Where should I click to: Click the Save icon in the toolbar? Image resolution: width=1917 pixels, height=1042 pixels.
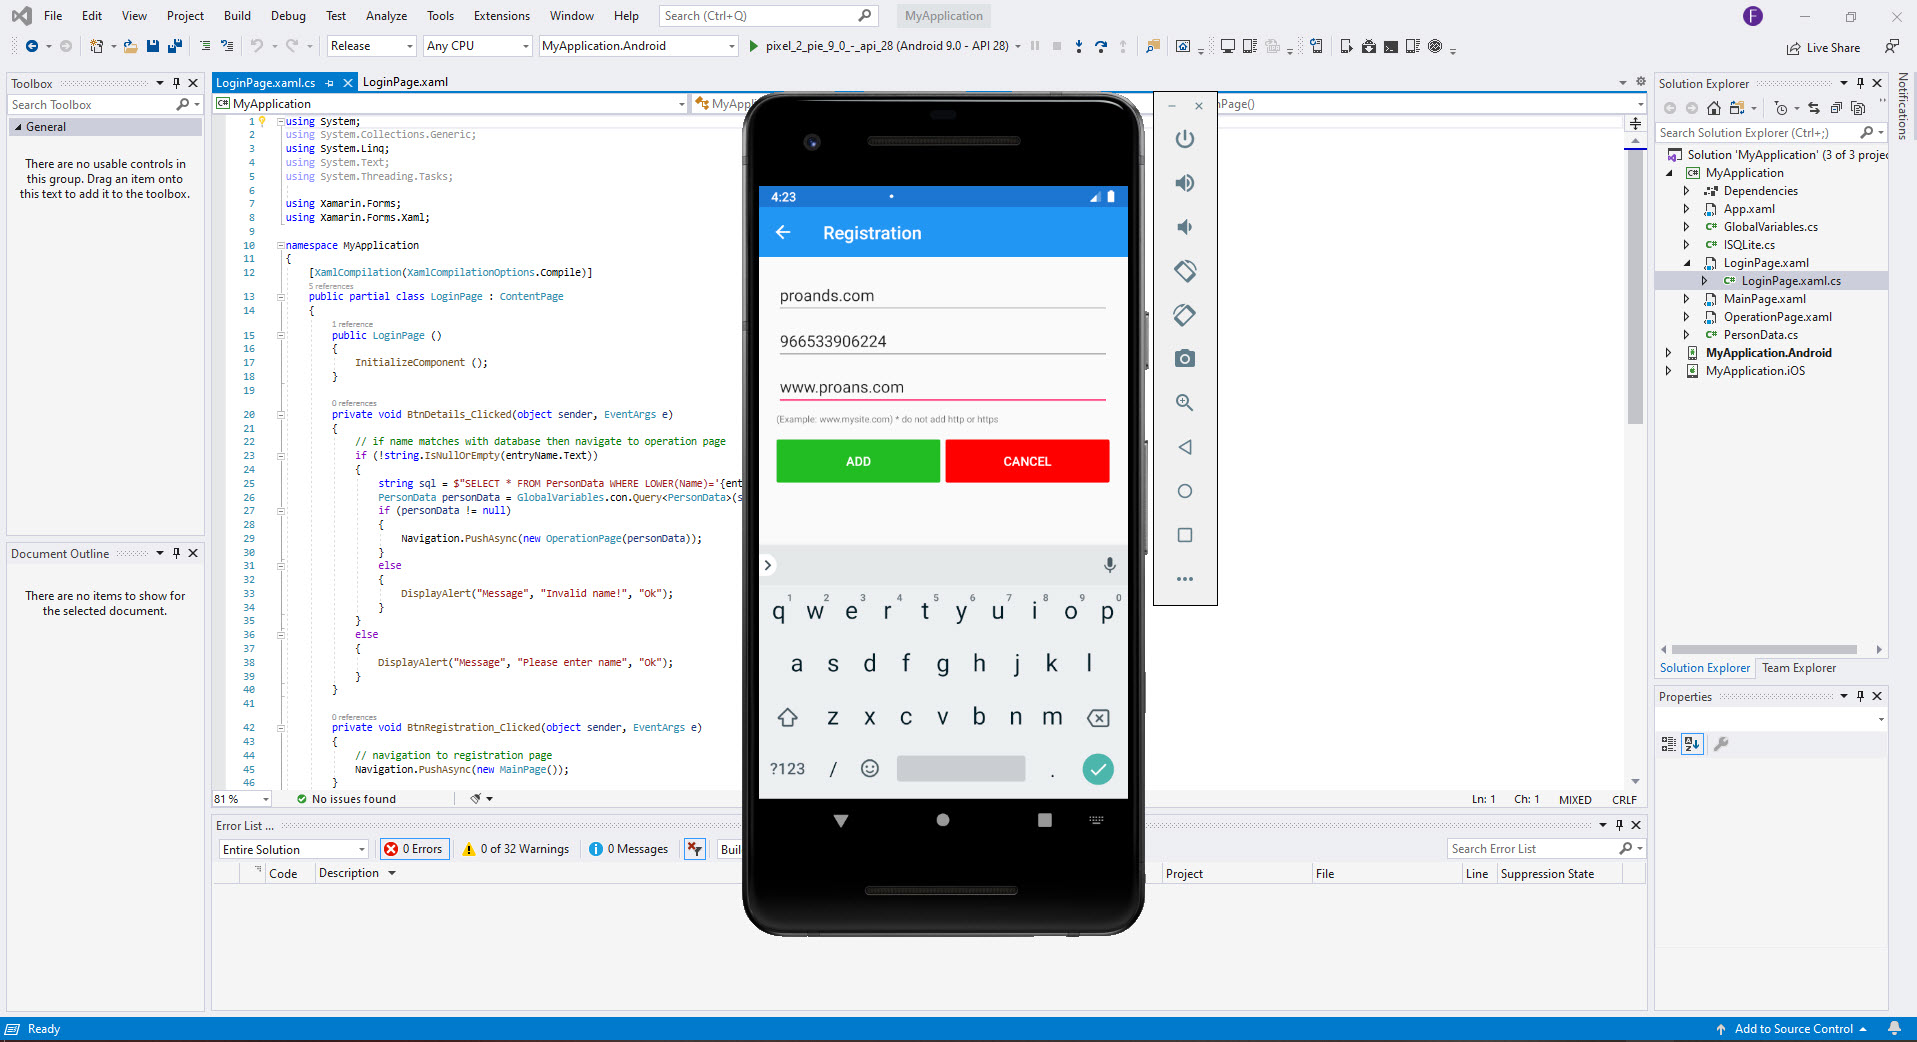(153, 46)
